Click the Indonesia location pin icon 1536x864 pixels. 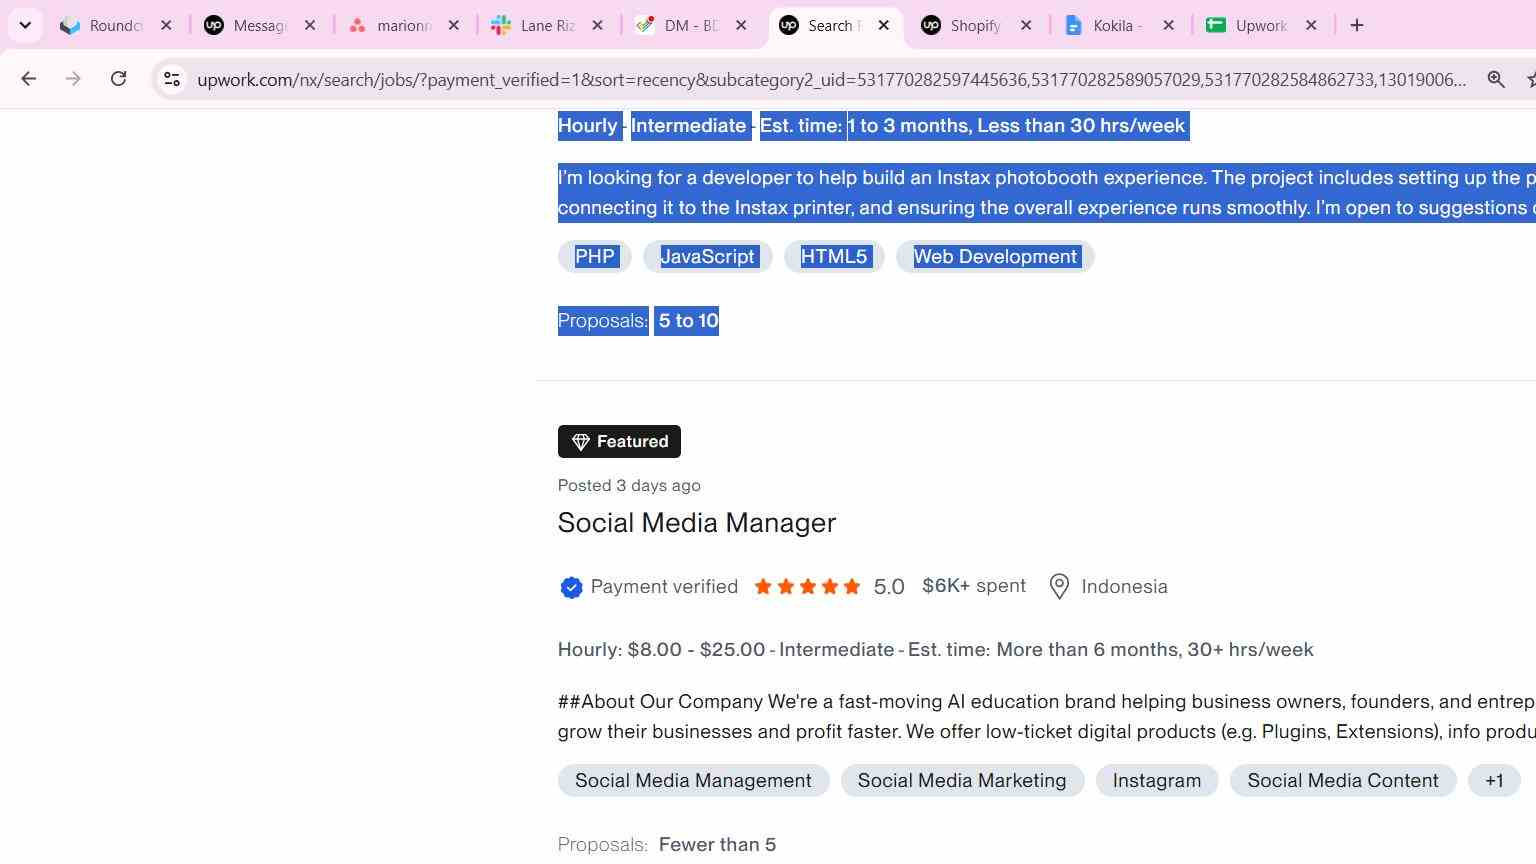[1059, 587]
